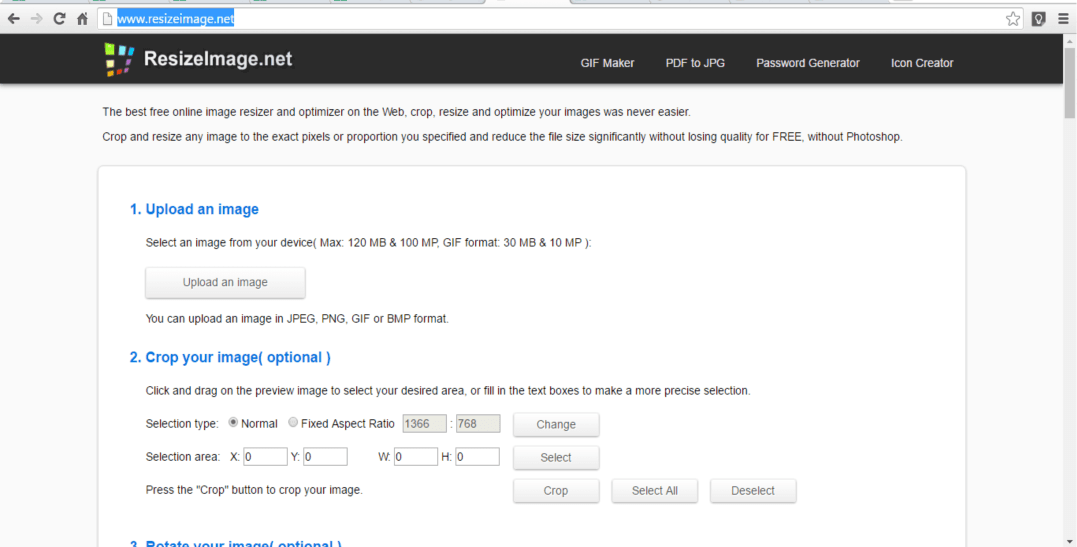Screen dimensions: 1077x547
Task: Click the text 'You can upload an image in JPEG, PNG, GIF or BMP format.'
Action: (x=297, y=319)
